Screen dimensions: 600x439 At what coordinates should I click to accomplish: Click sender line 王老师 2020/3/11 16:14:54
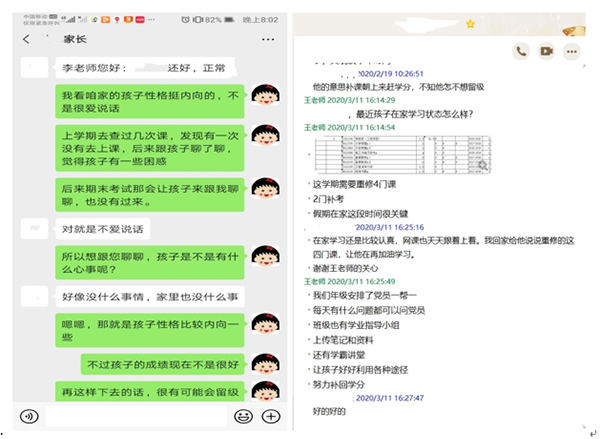point(349,127)
